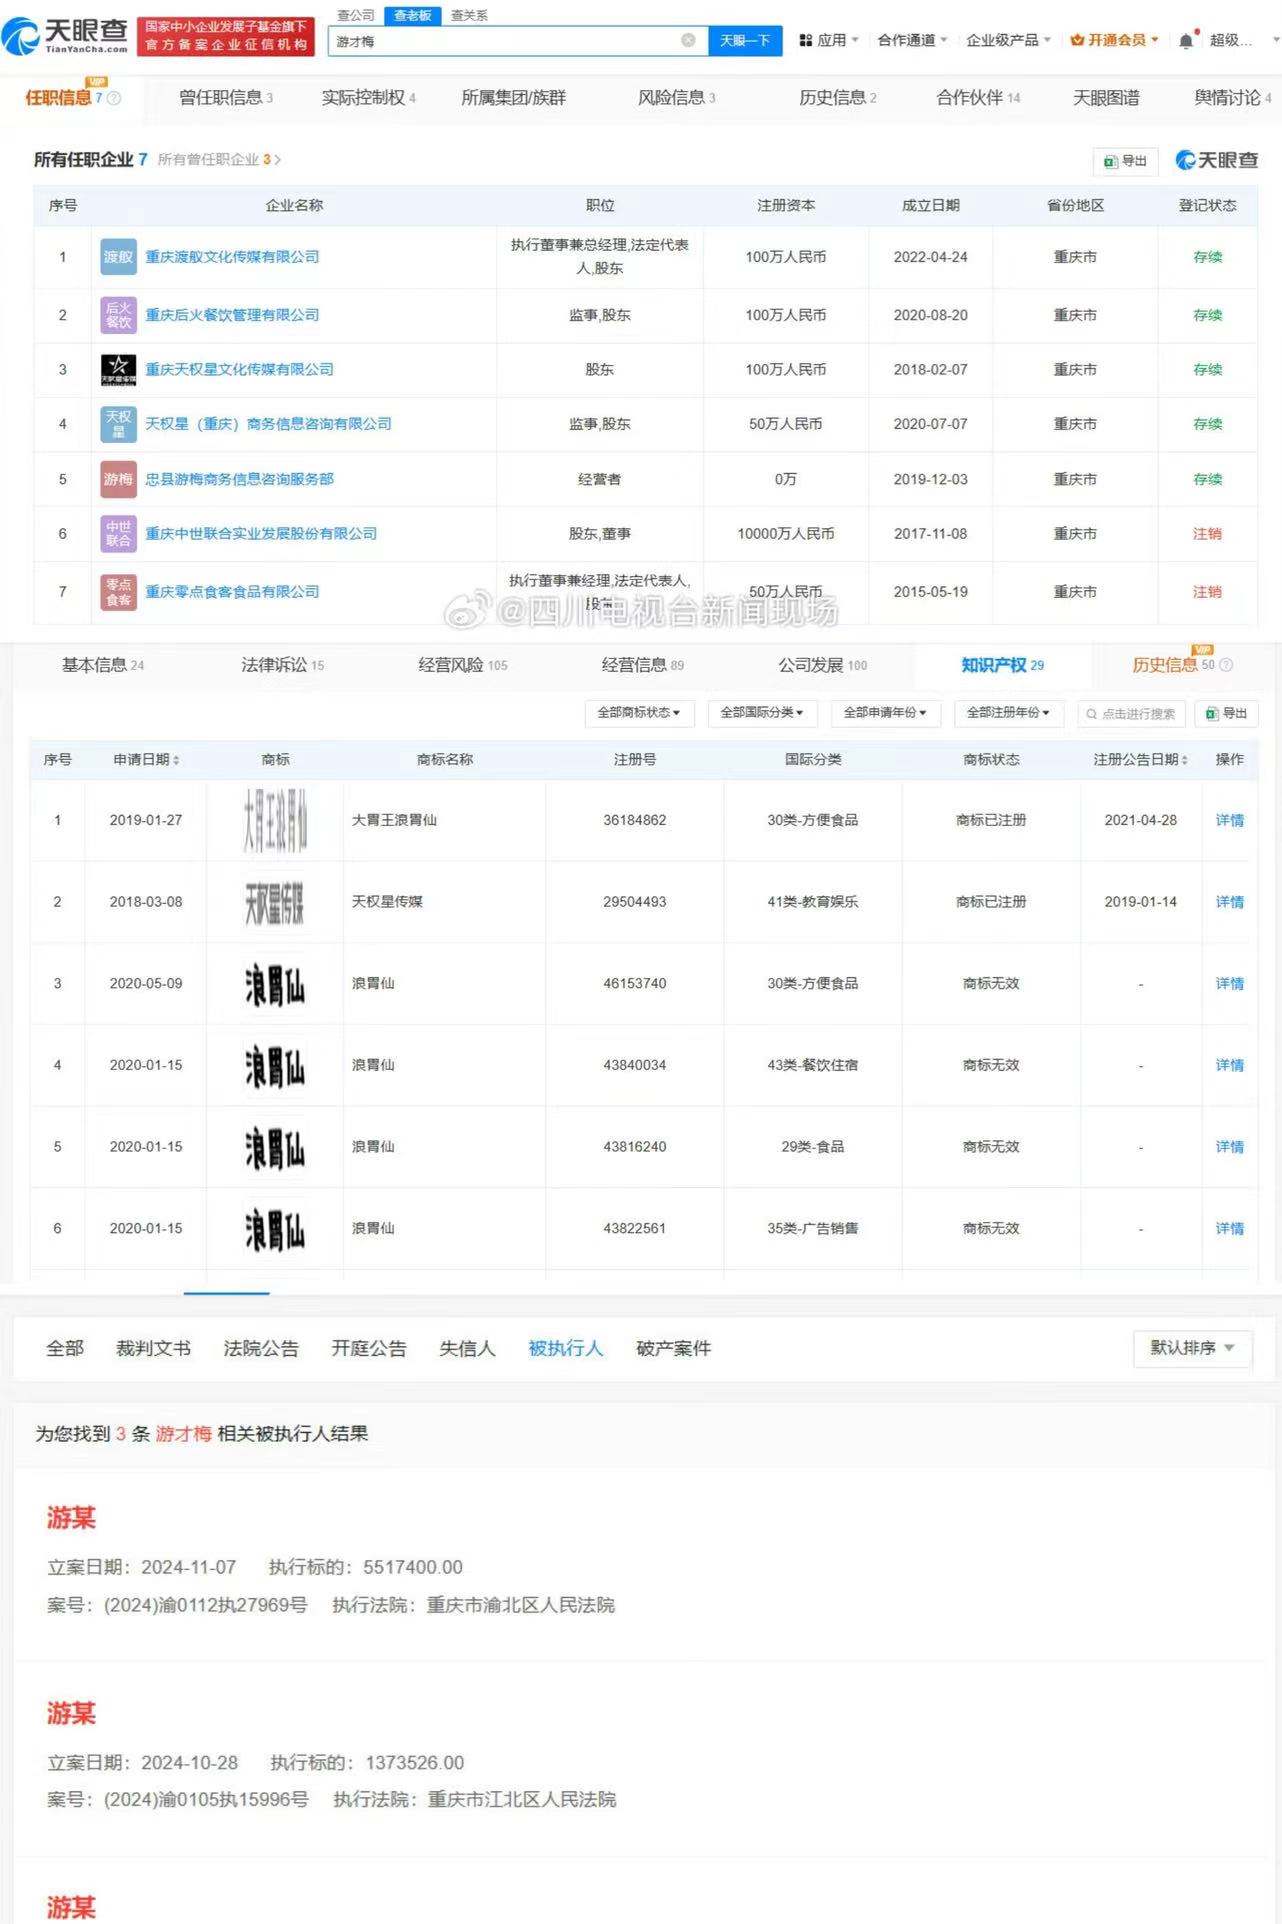Select the 失信人 filter tab
The height and width of the screenshot is (1924, 1282).
(467, 1348)
